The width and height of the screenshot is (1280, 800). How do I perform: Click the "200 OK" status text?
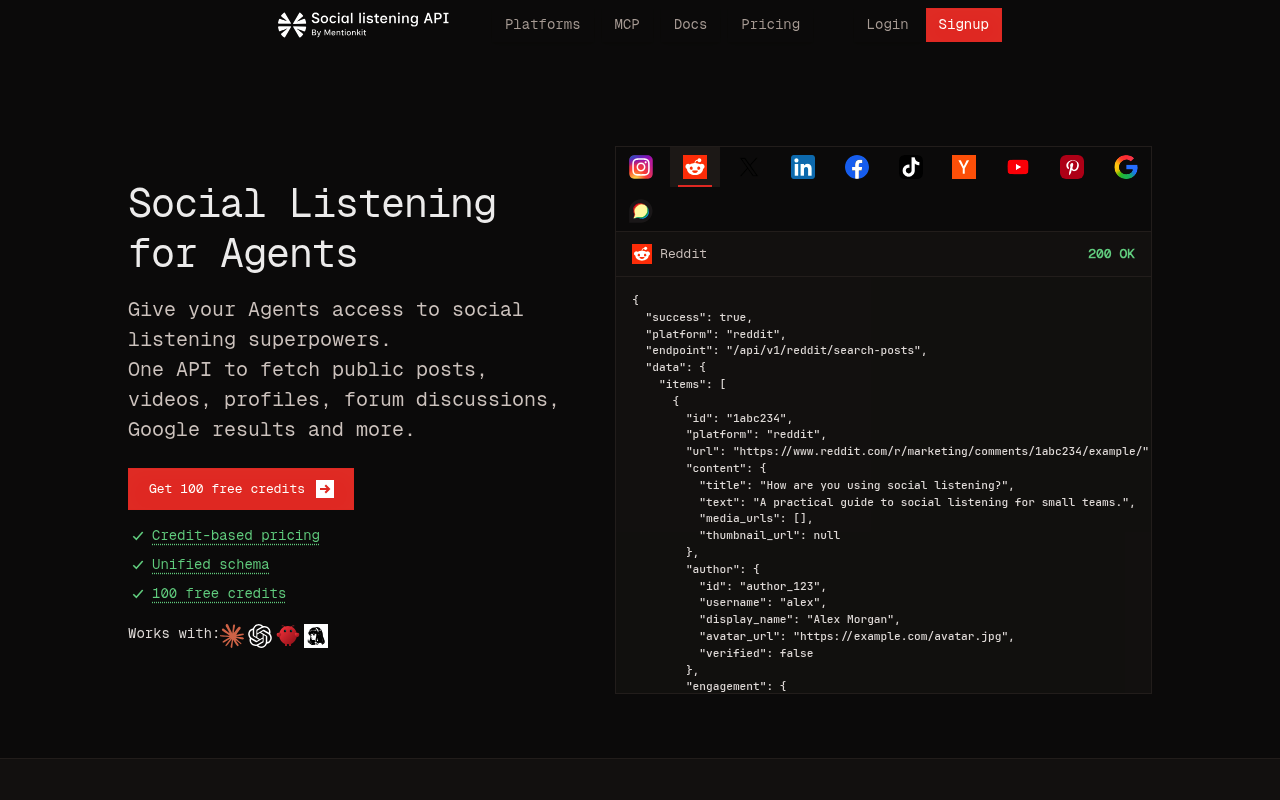point(1111,254)
